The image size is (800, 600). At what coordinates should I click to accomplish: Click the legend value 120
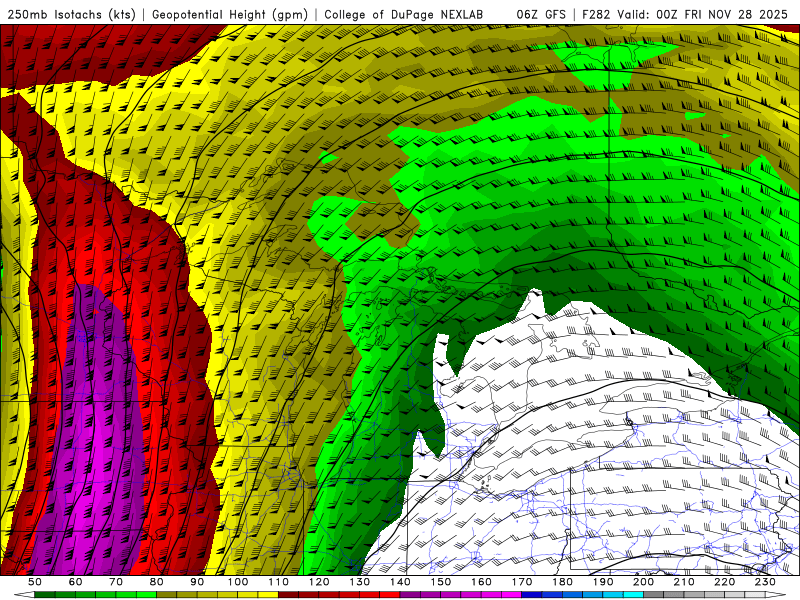pos(319,582)
